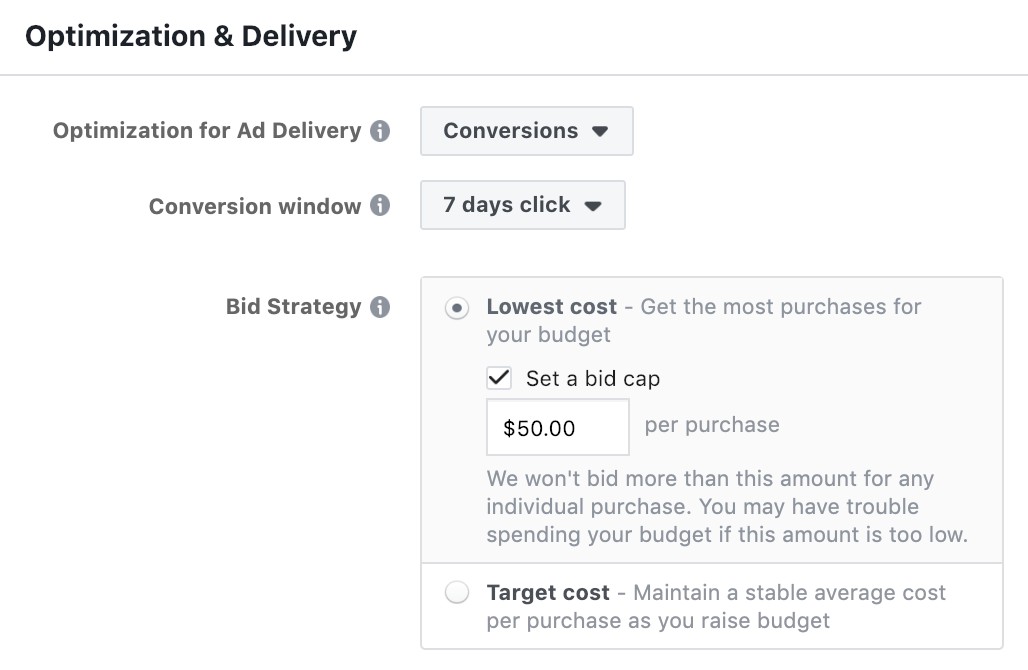
Task: Click the most purchases for your budget text
Action: coord(780,307)
